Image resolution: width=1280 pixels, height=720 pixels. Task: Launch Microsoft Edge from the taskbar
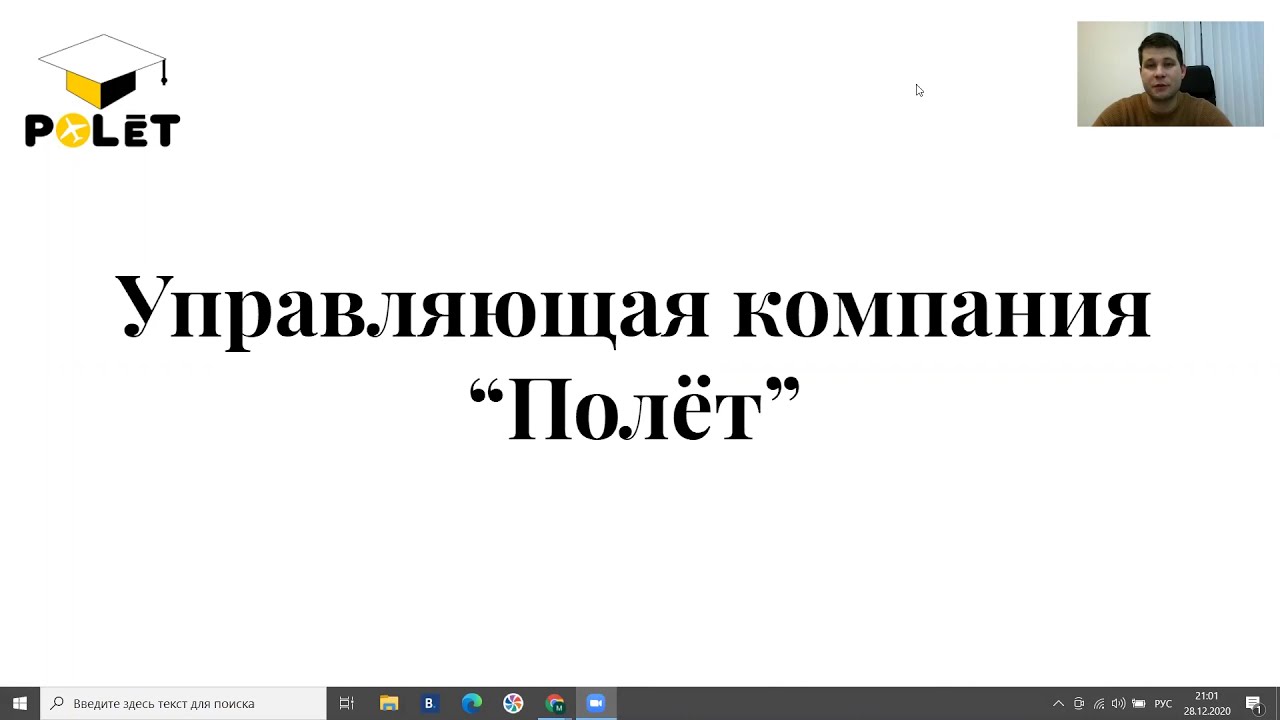(472, 703)
